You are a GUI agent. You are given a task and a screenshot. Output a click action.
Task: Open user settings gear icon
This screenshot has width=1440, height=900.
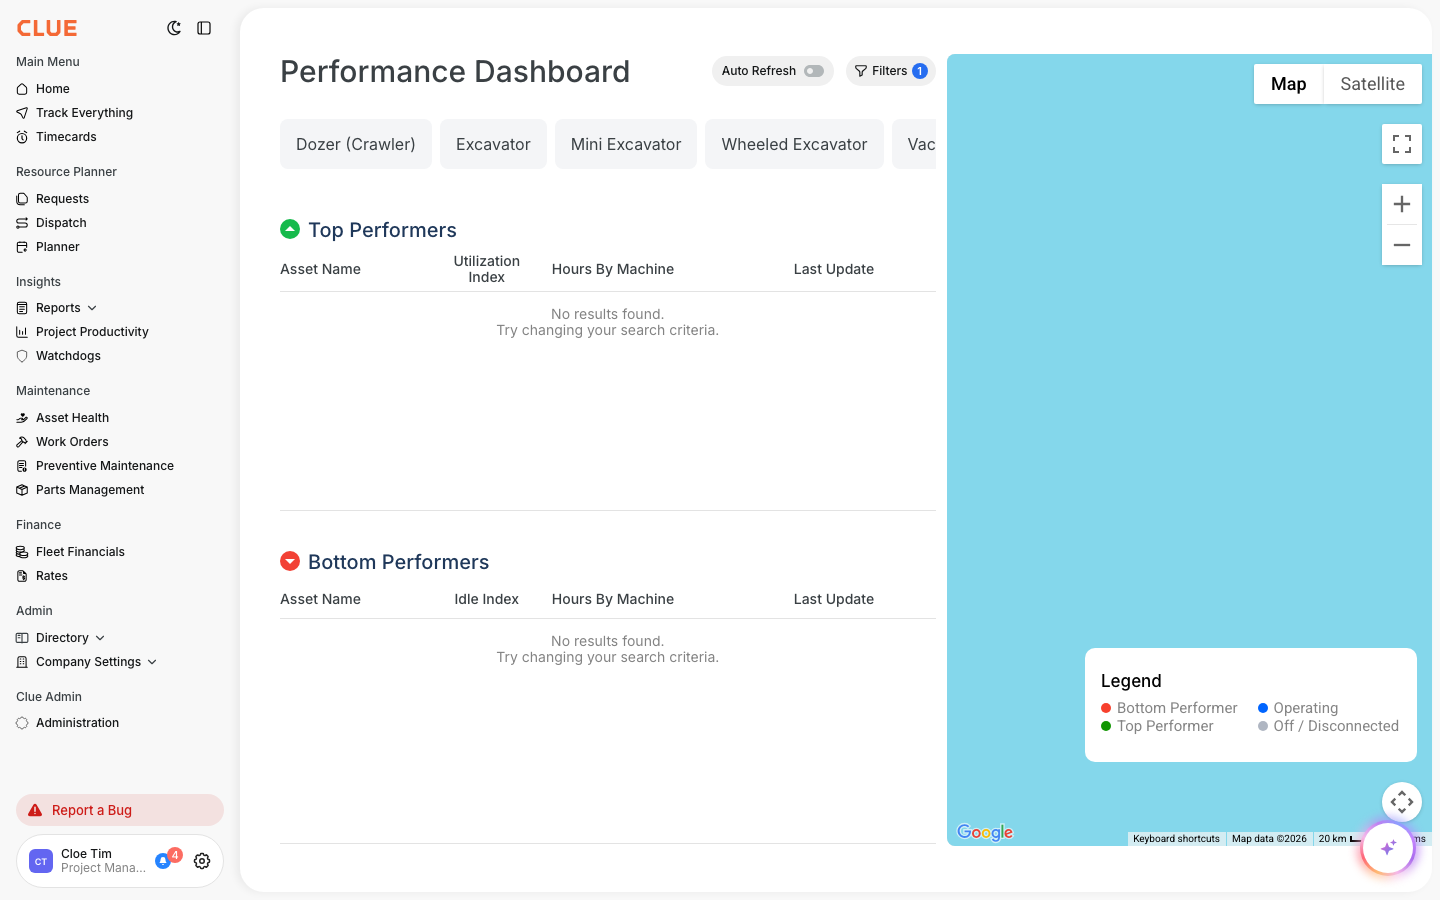[202, 861]
